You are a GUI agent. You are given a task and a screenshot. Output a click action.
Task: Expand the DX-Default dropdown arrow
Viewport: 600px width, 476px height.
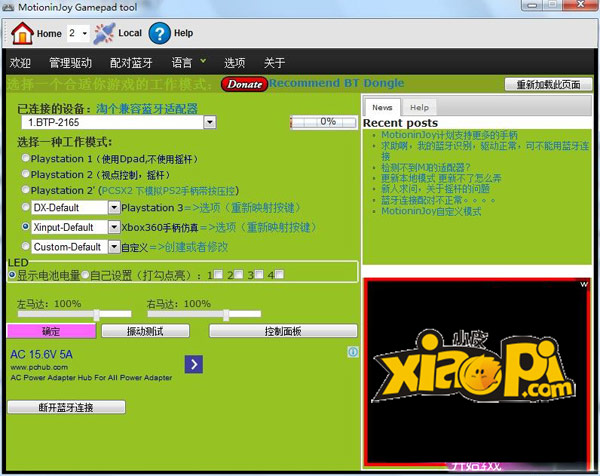coord(114,208)
